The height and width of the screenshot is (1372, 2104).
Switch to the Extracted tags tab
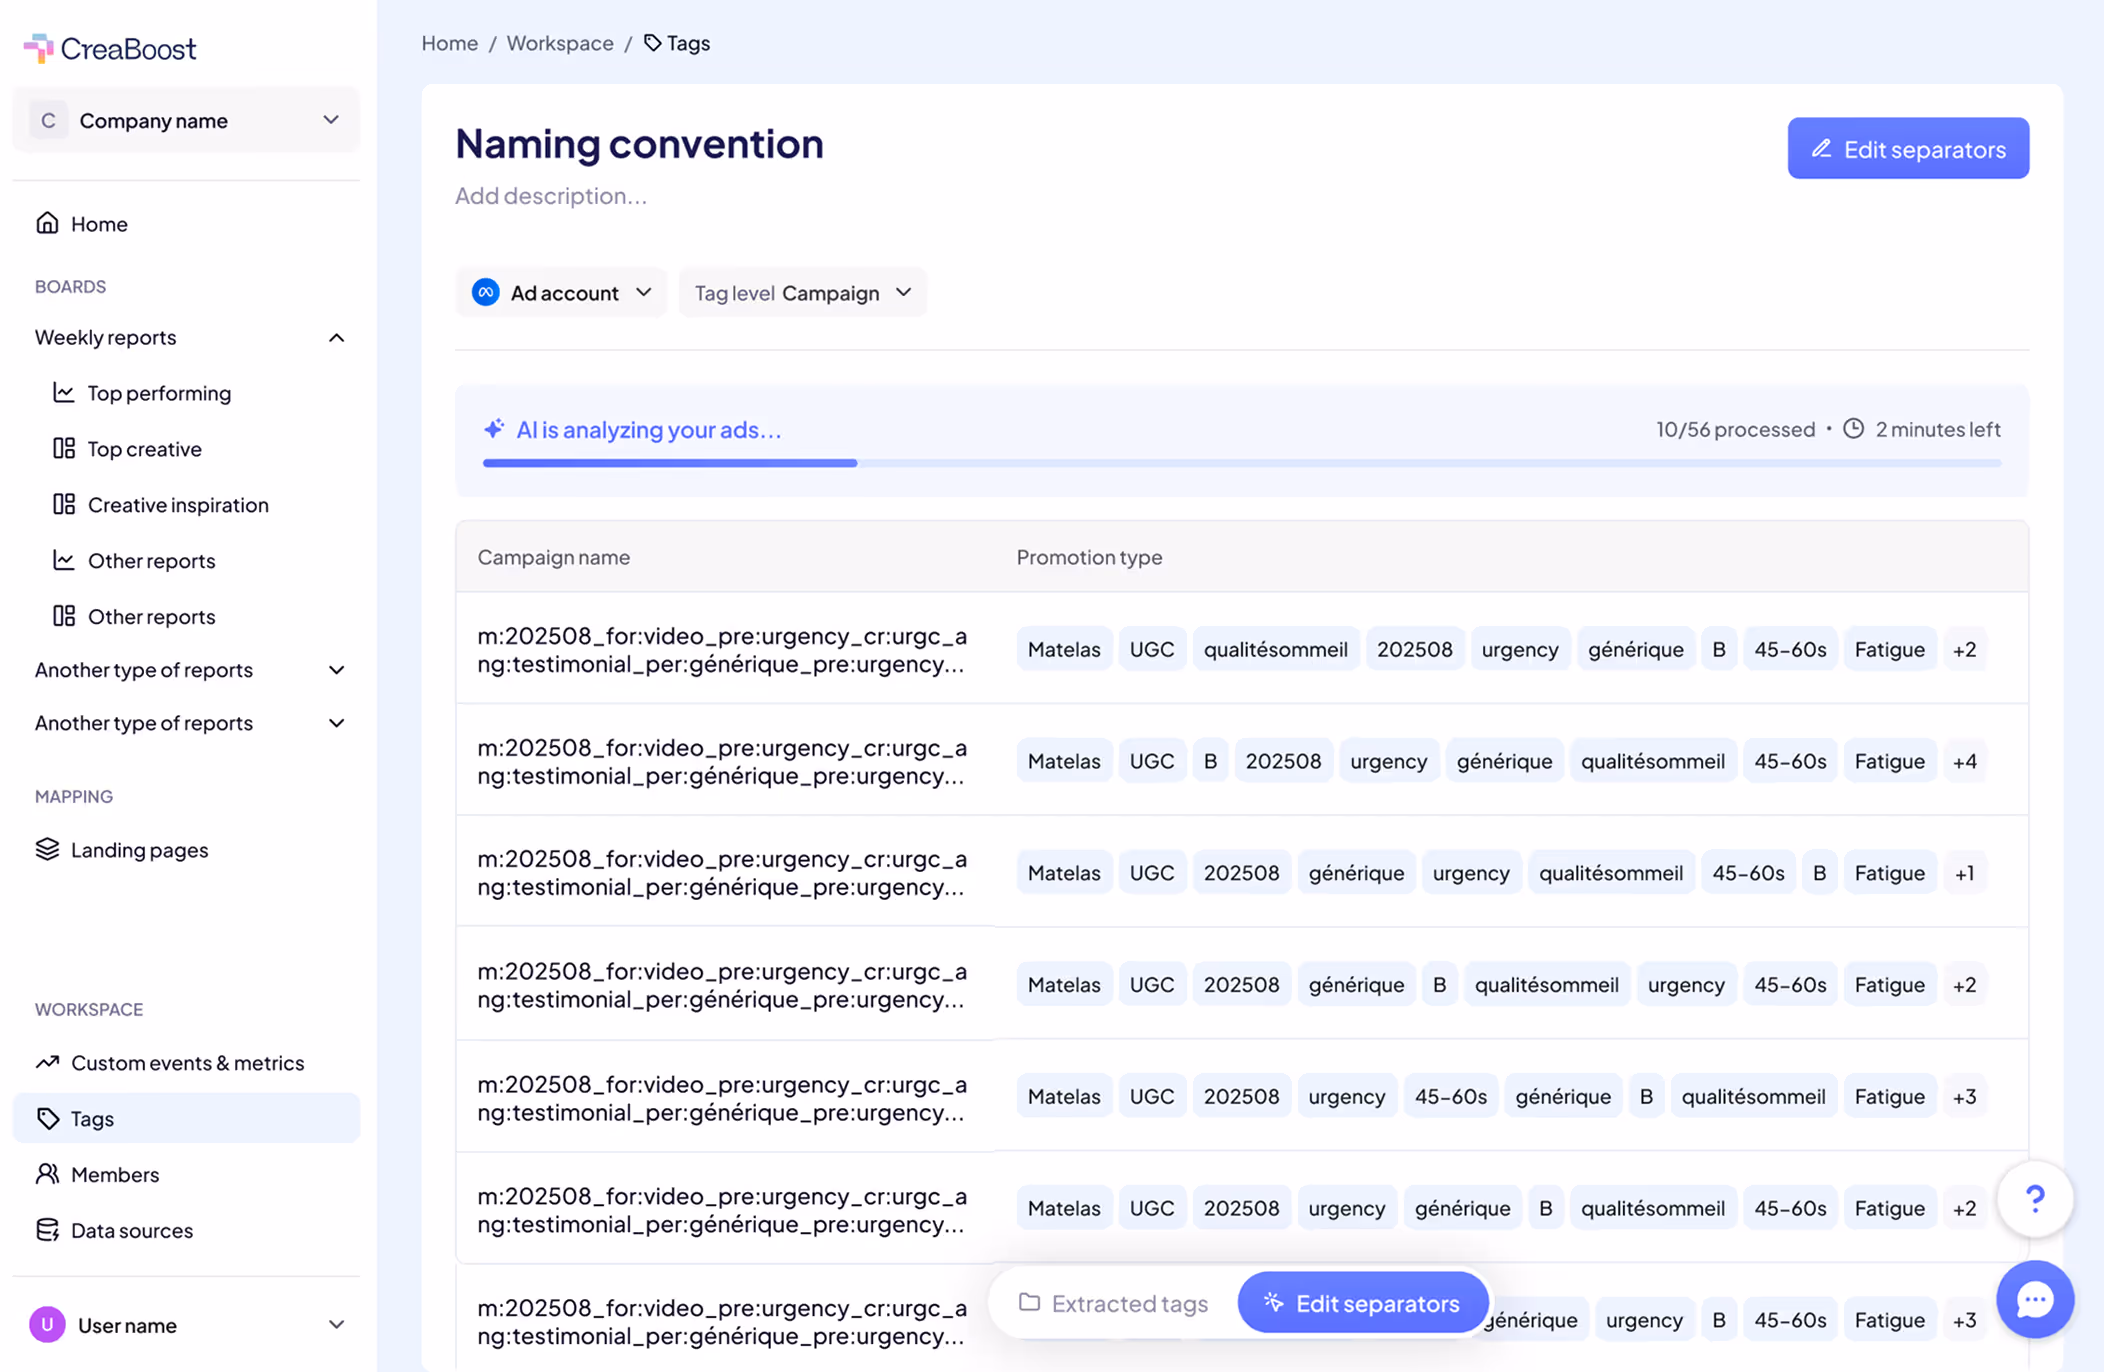point(1113,1303)
